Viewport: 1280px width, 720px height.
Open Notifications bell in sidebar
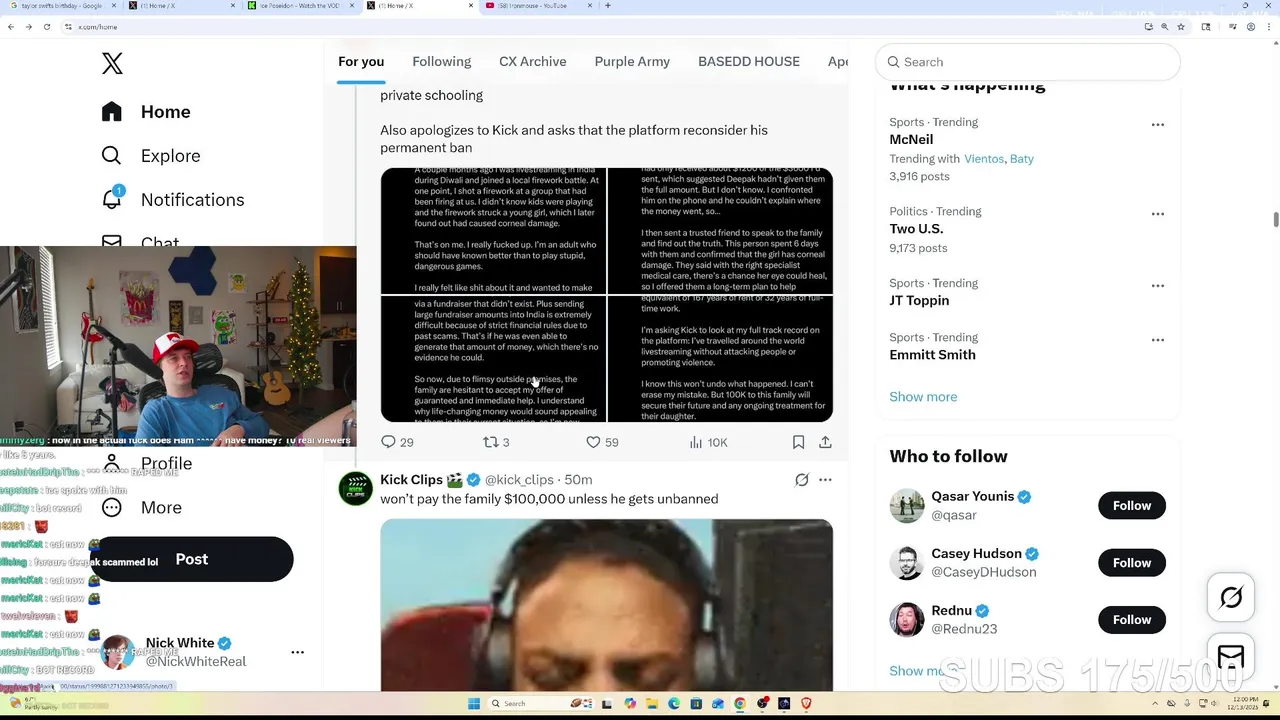coord(173,200)
